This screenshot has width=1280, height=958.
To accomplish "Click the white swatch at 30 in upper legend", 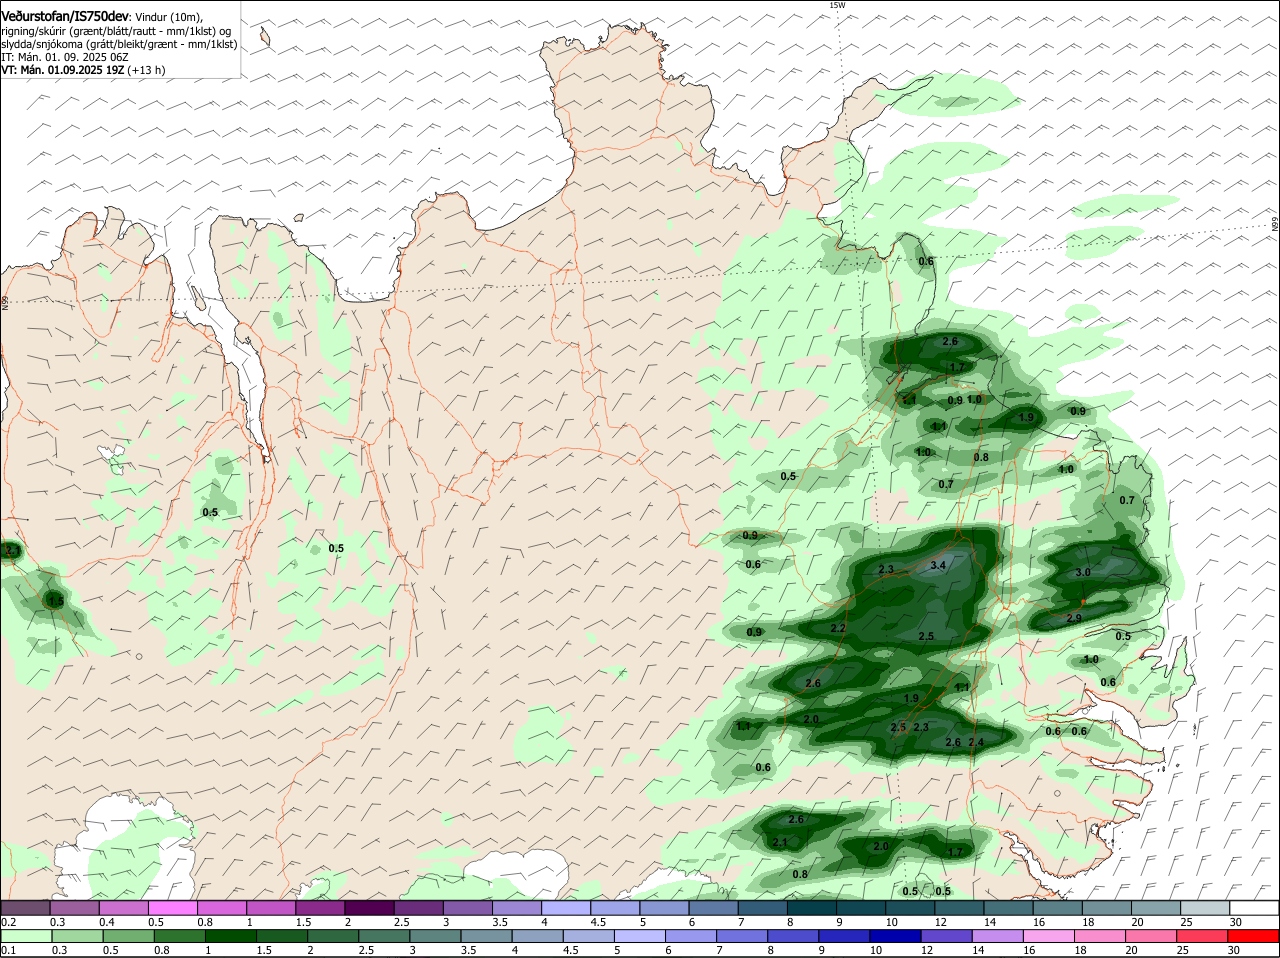I will click(1255, 907).
